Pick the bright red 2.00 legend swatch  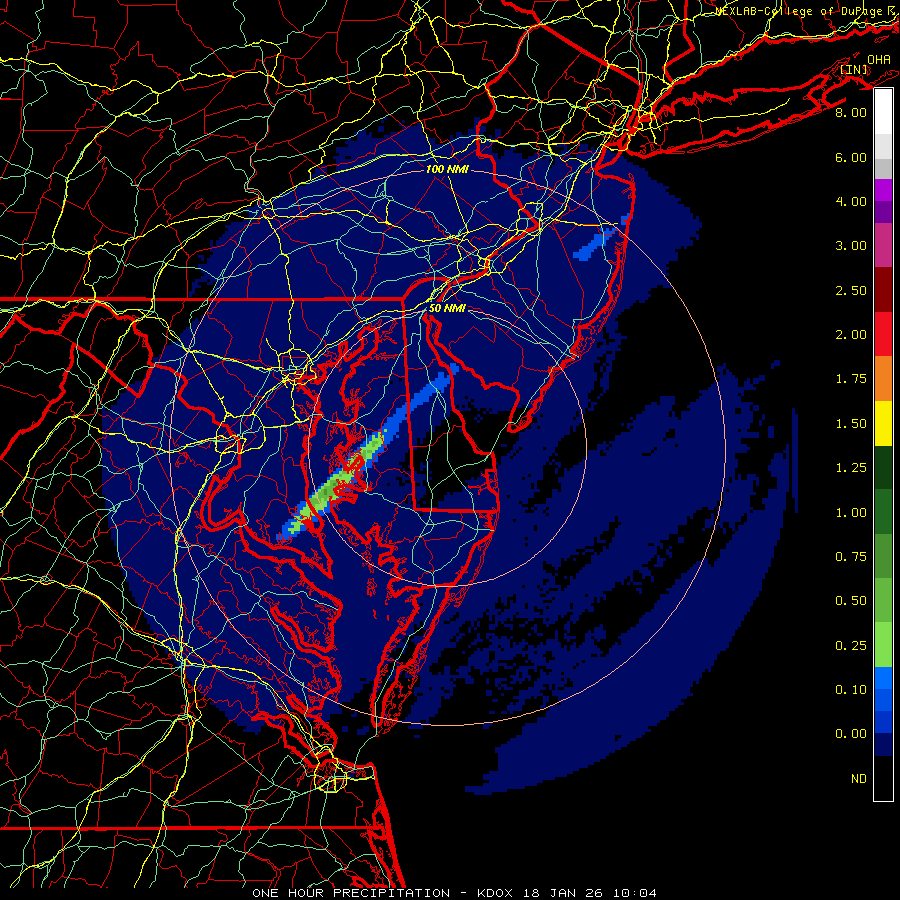click(883, 334)
